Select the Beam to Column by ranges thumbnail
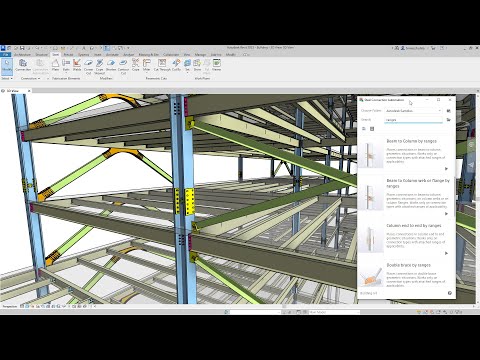480x360 pixels. (371, 155)
